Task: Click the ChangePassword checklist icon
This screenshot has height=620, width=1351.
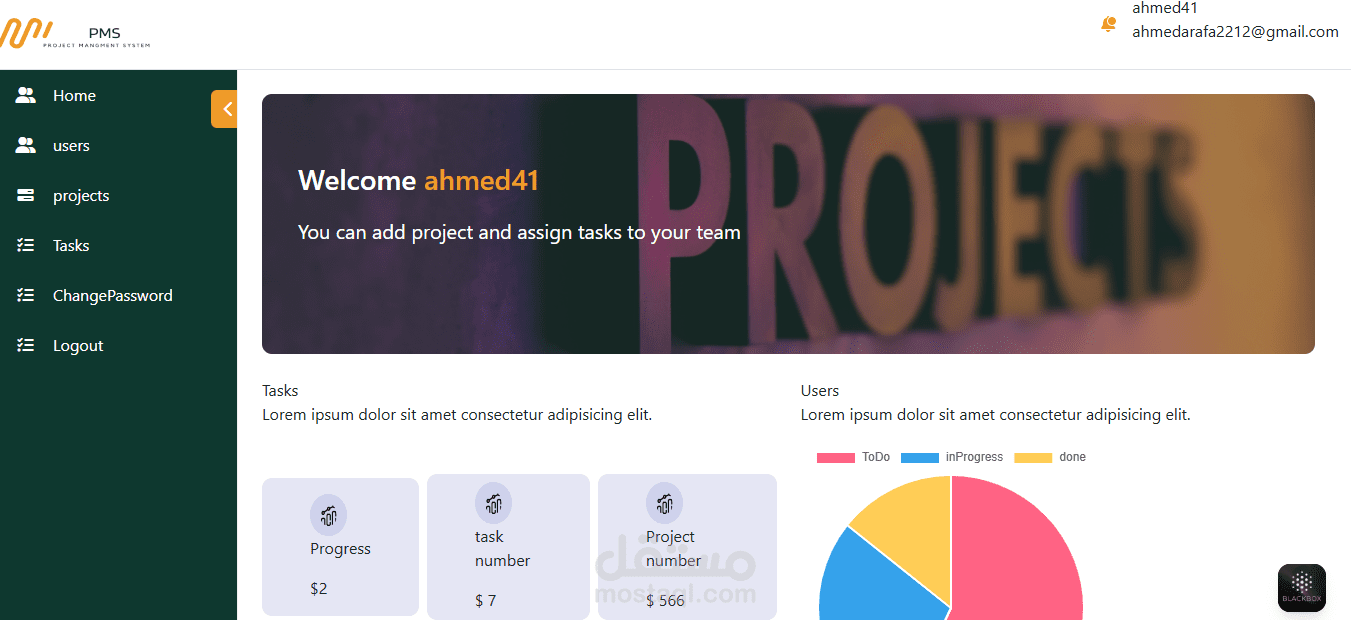Action: pos(26,296)
